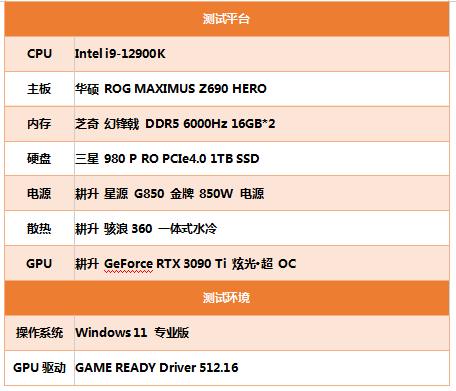Select the 内存 label cell
Screen dimensions: 456x391
click(x=39, y=124)
